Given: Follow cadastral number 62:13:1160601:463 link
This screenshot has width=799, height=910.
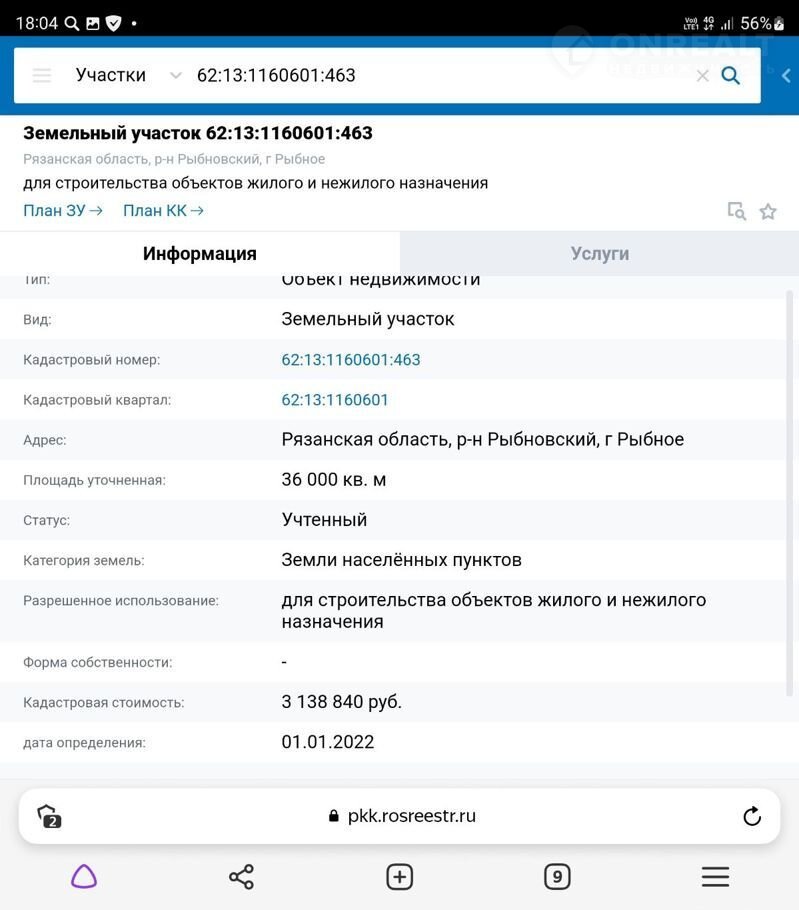Looking at the screenshot, I should click(x=351, y=360).
